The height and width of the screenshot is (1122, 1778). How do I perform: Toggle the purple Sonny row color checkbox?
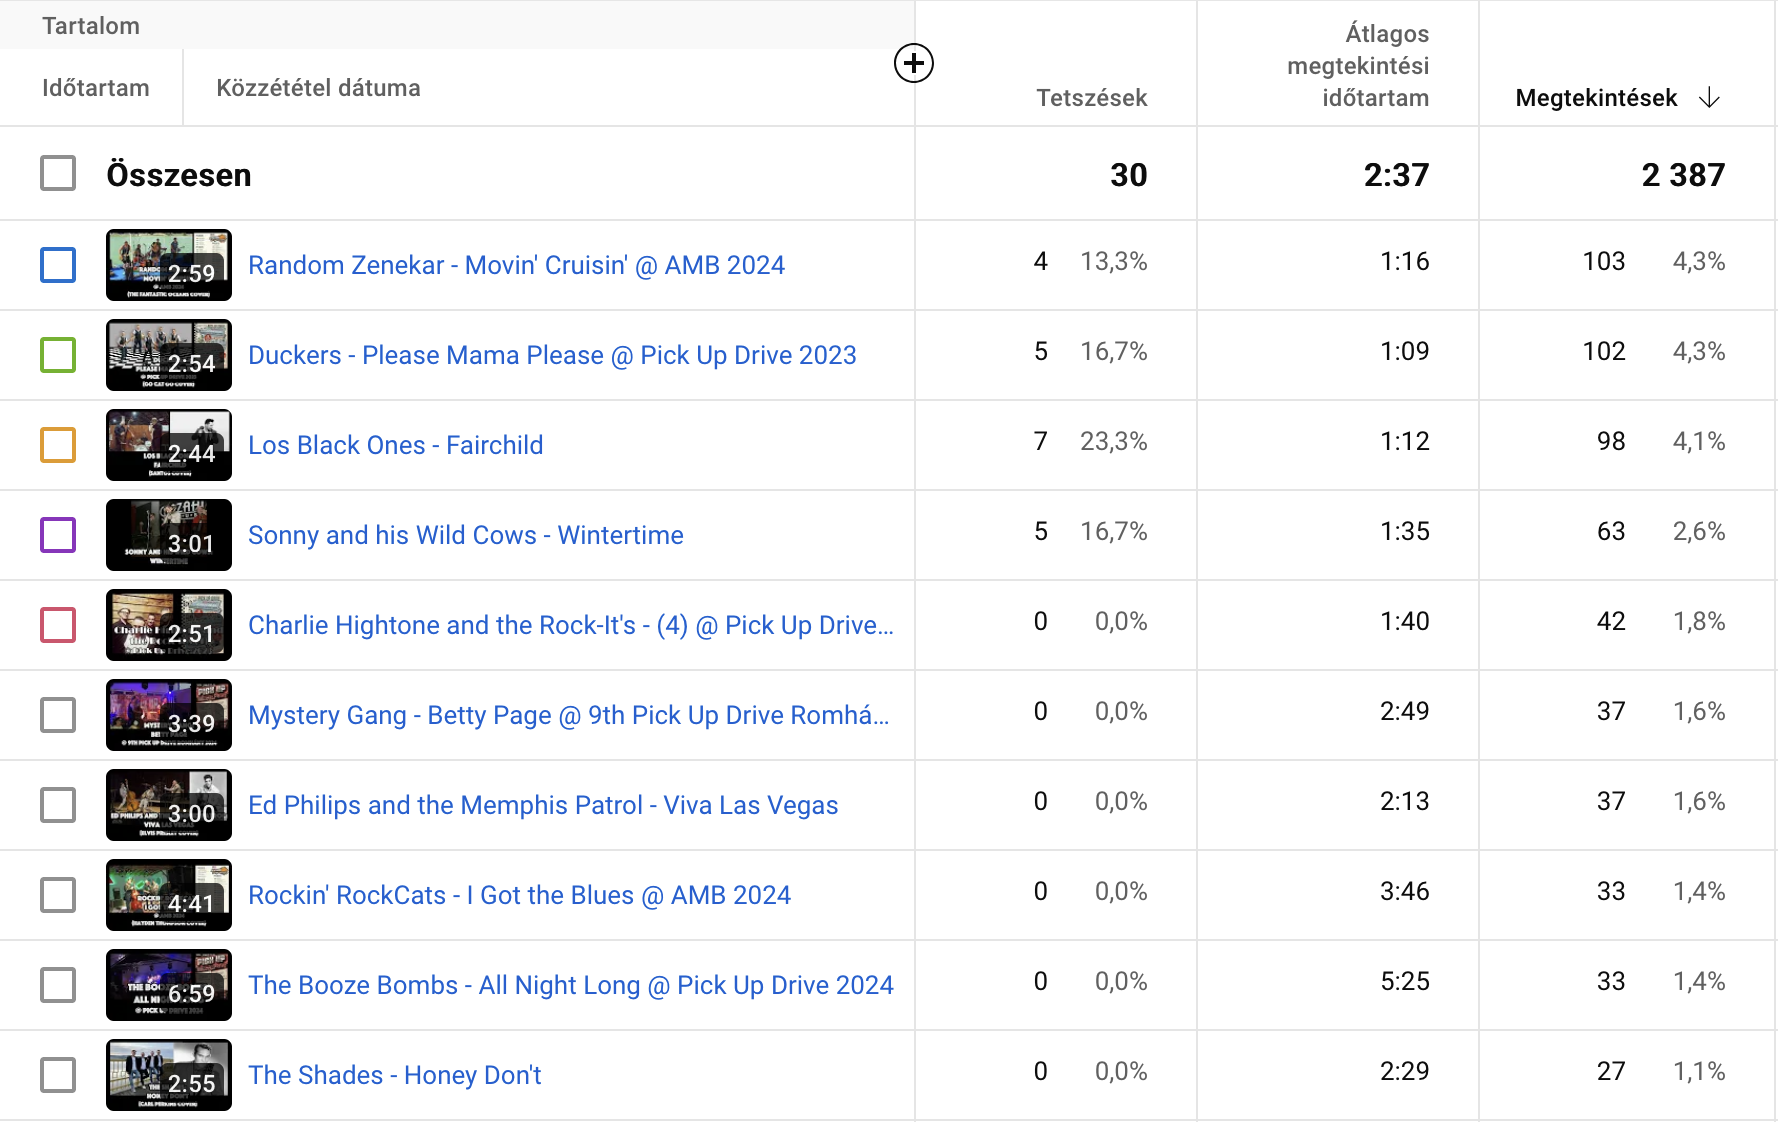click(x=58, y=535)
